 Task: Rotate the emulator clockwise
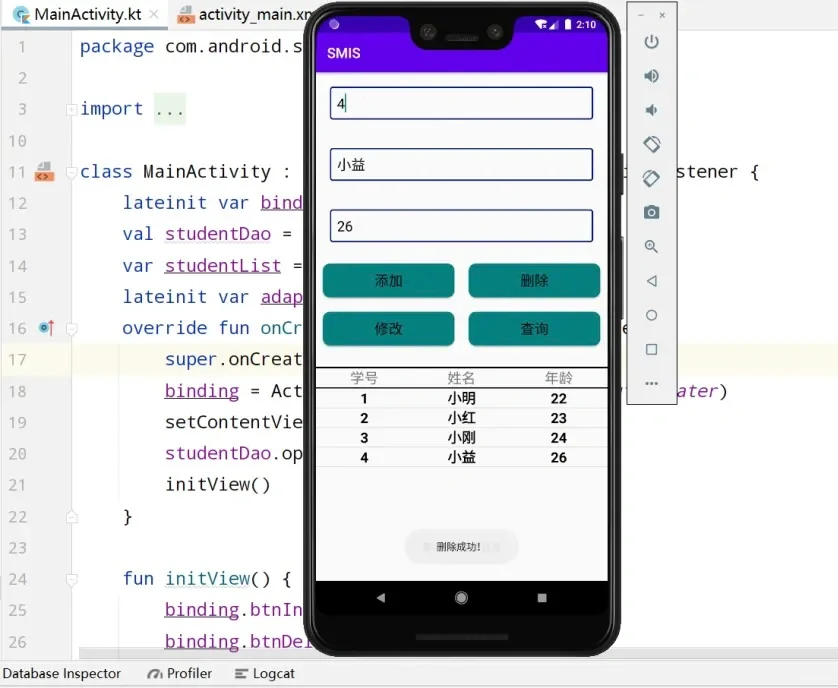point(651,177)
